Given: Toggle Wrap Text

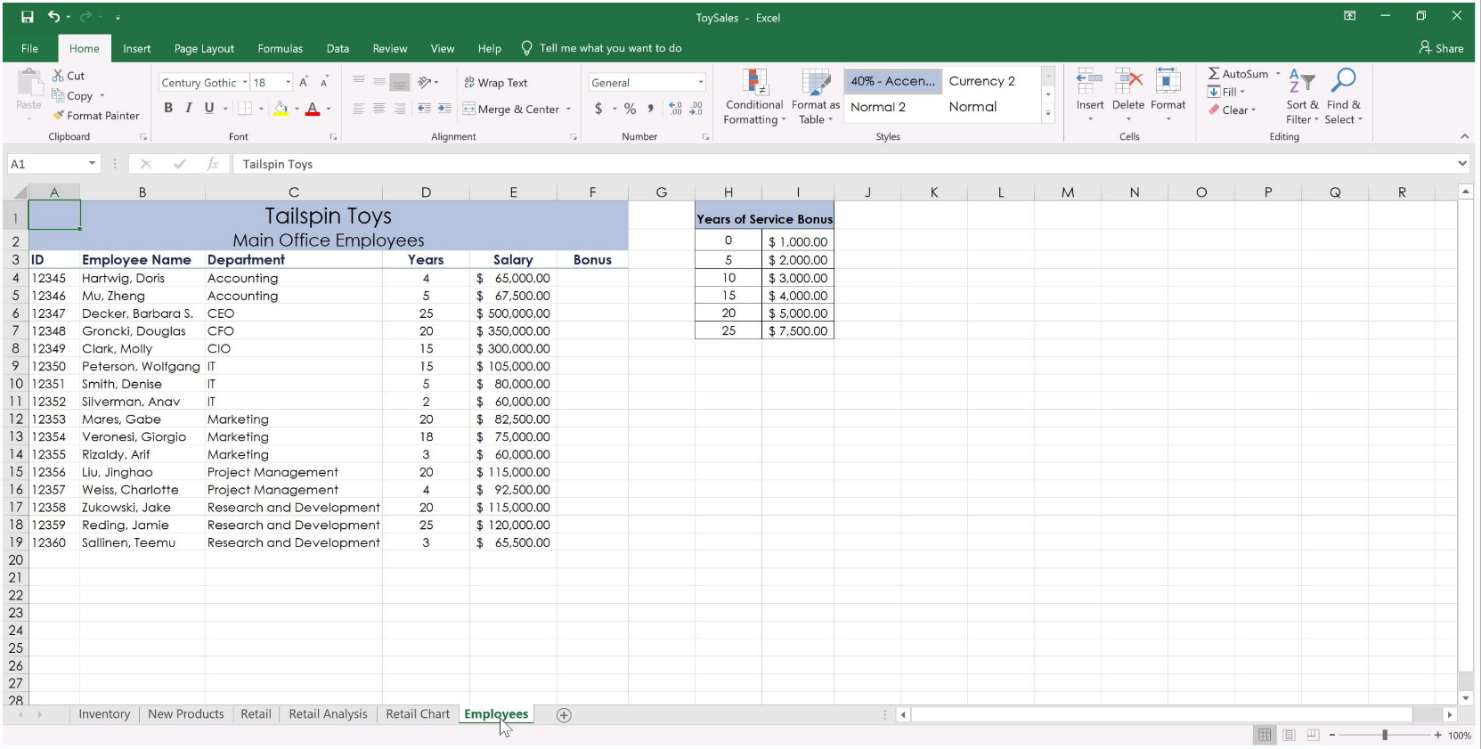Looking at the screenshot, I should pos(496,83).
